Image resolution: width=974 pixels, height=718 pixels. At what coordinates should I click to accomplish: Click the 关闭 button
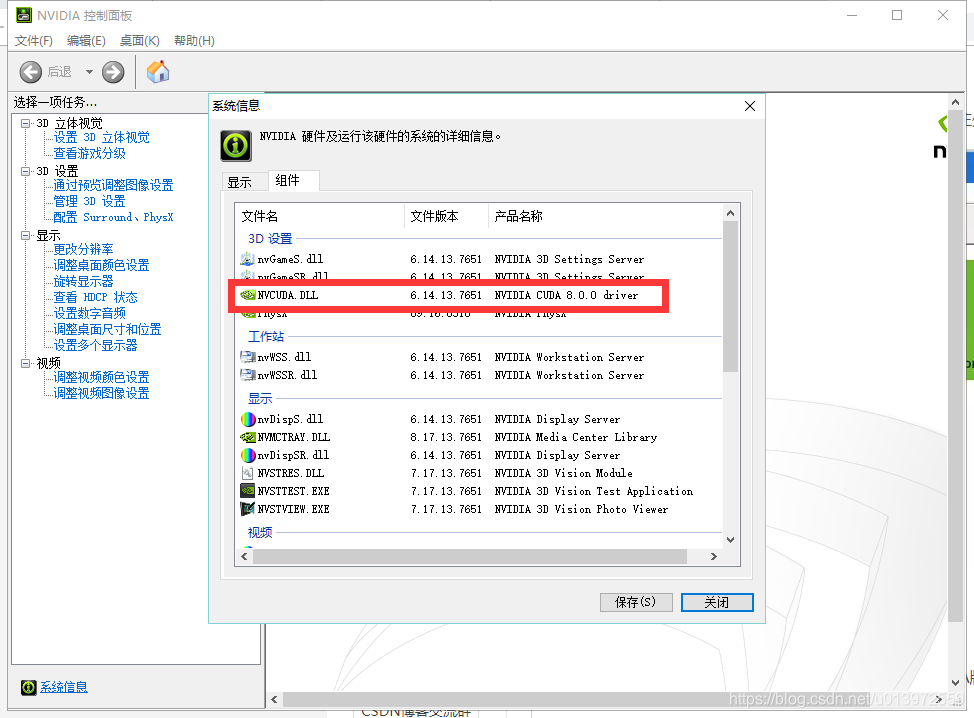(x=717, y=602)
